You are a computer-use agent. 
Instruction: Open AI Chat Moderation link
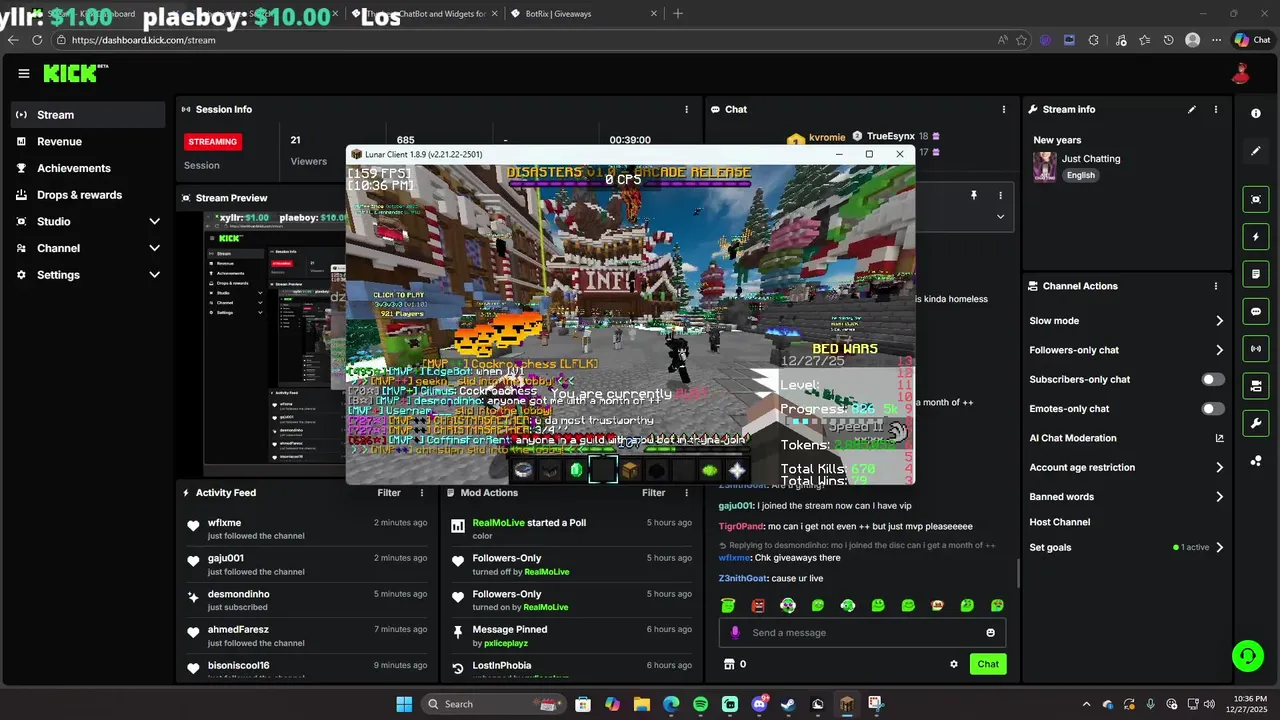point(1127,438)
